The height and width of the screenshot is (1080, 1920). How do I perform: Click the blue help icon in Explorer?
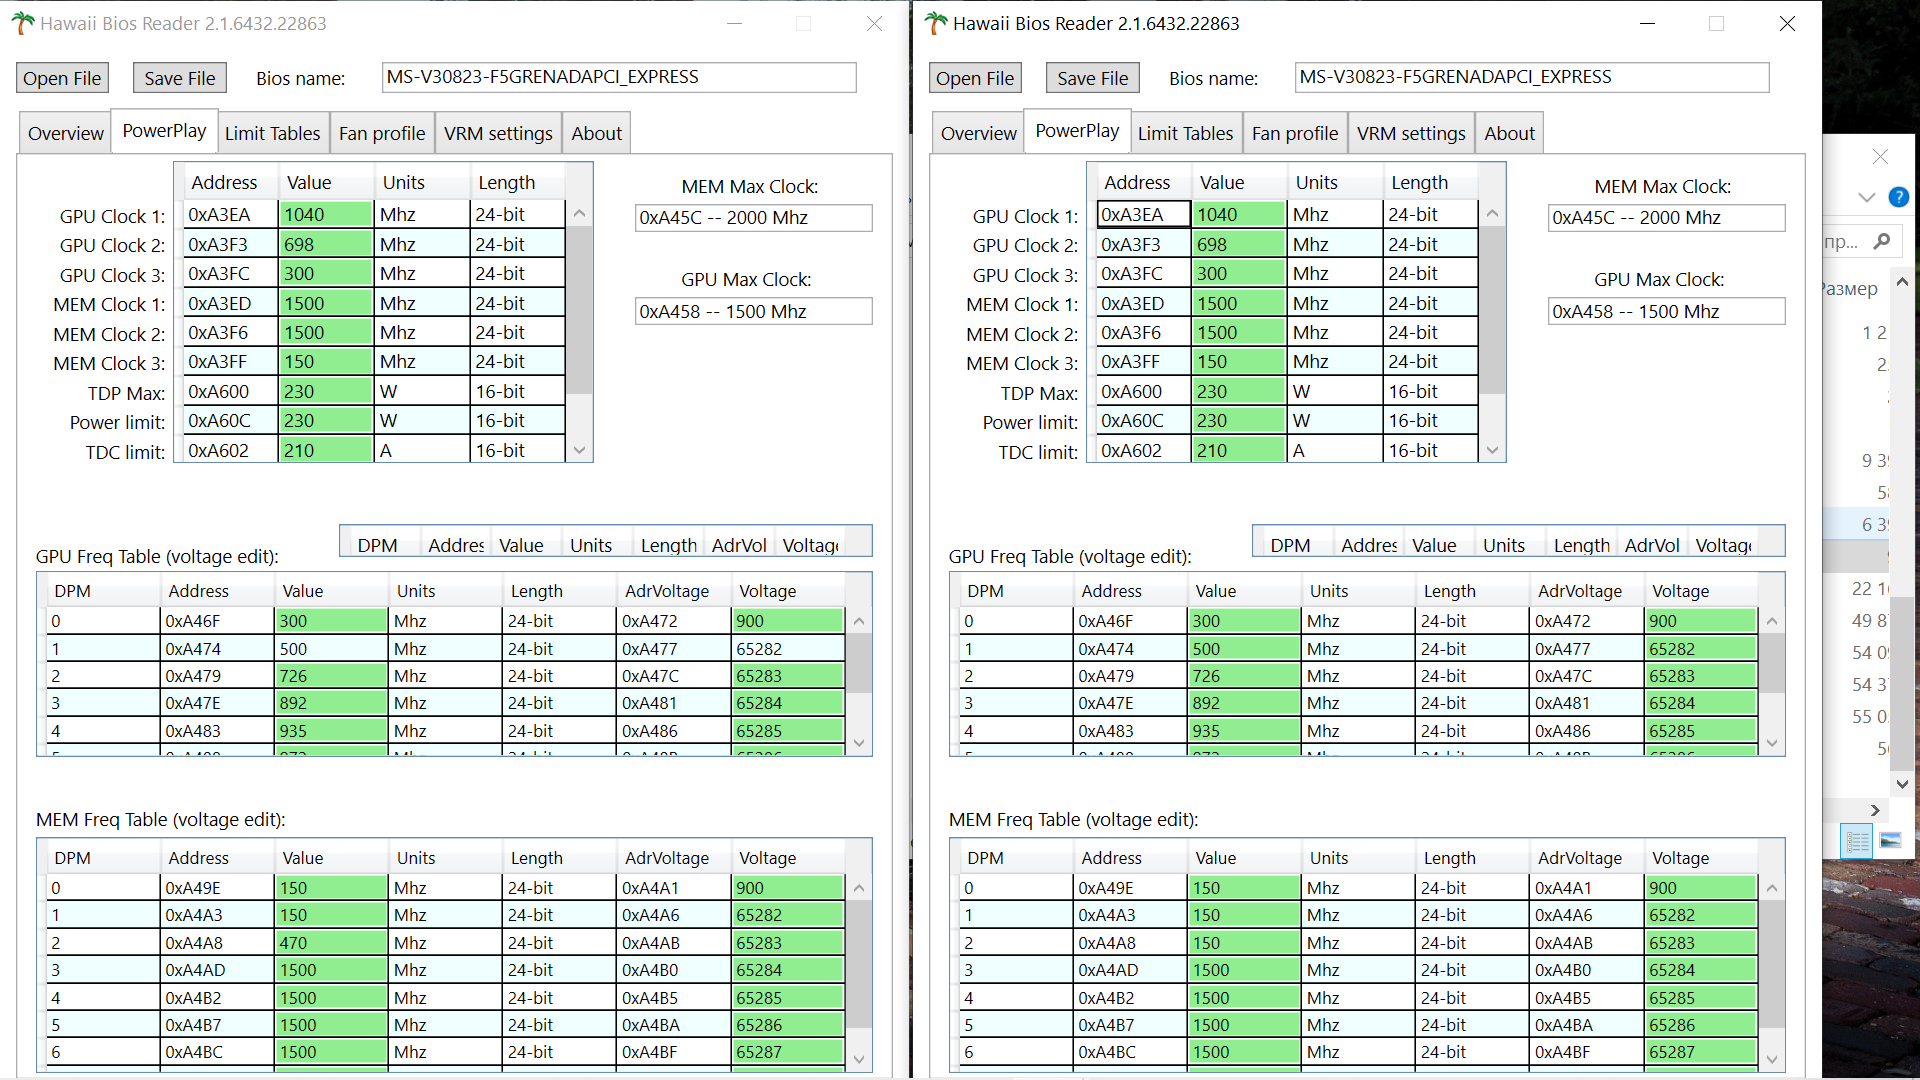1898,197
